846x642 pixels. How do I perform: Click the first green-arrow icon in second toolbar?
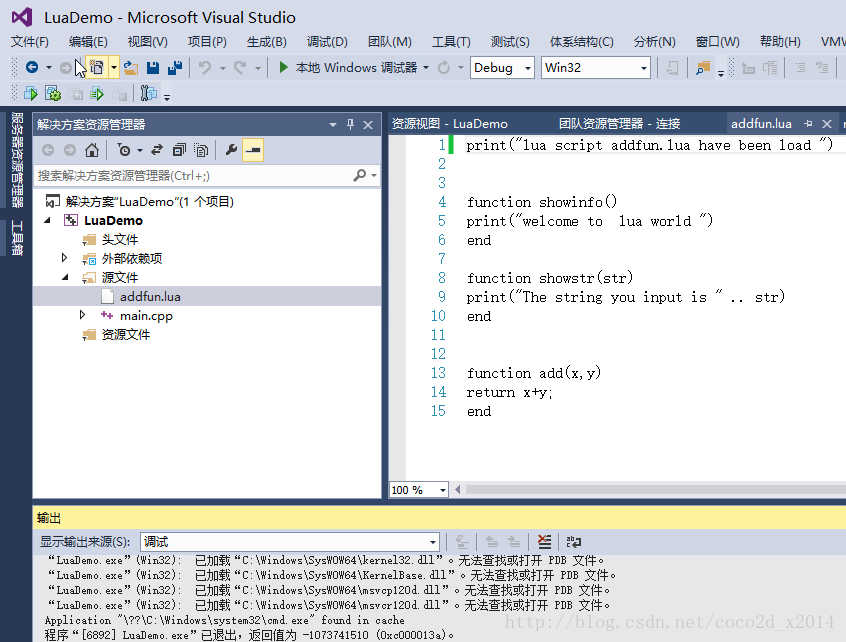click(x=31, y=94)
